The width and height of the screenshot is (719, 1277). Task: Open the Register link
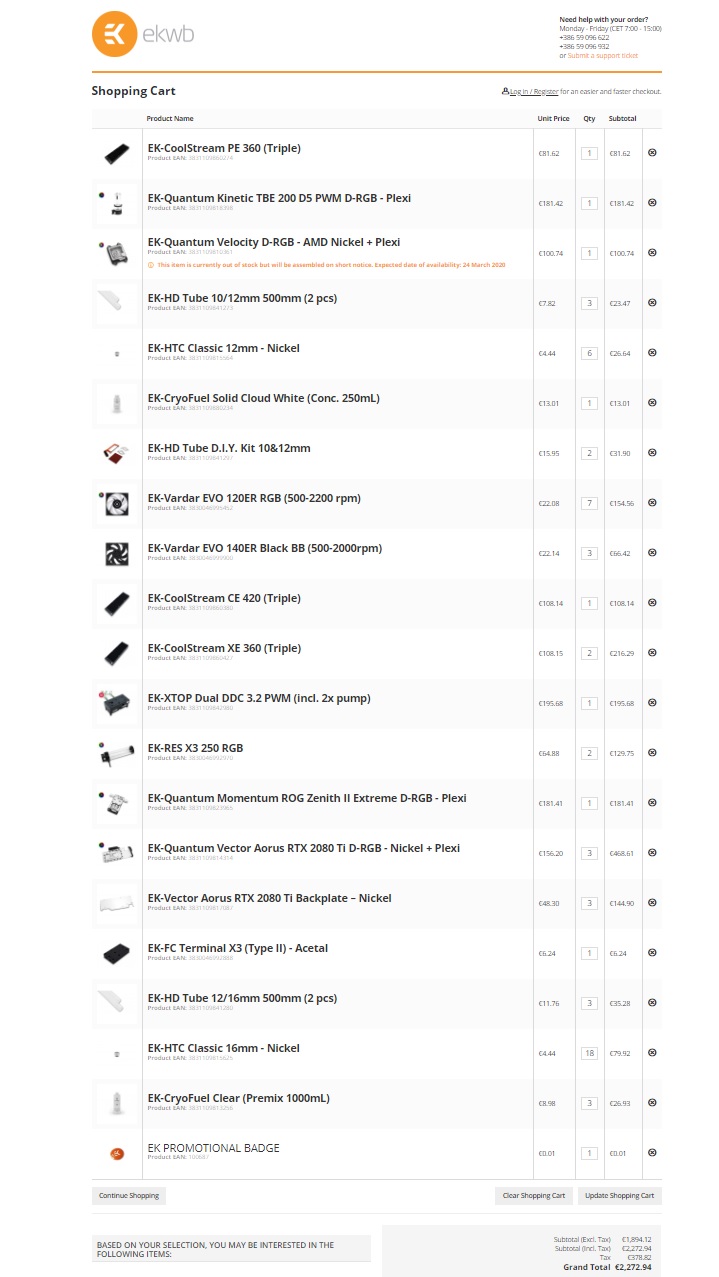click(547, 92)
